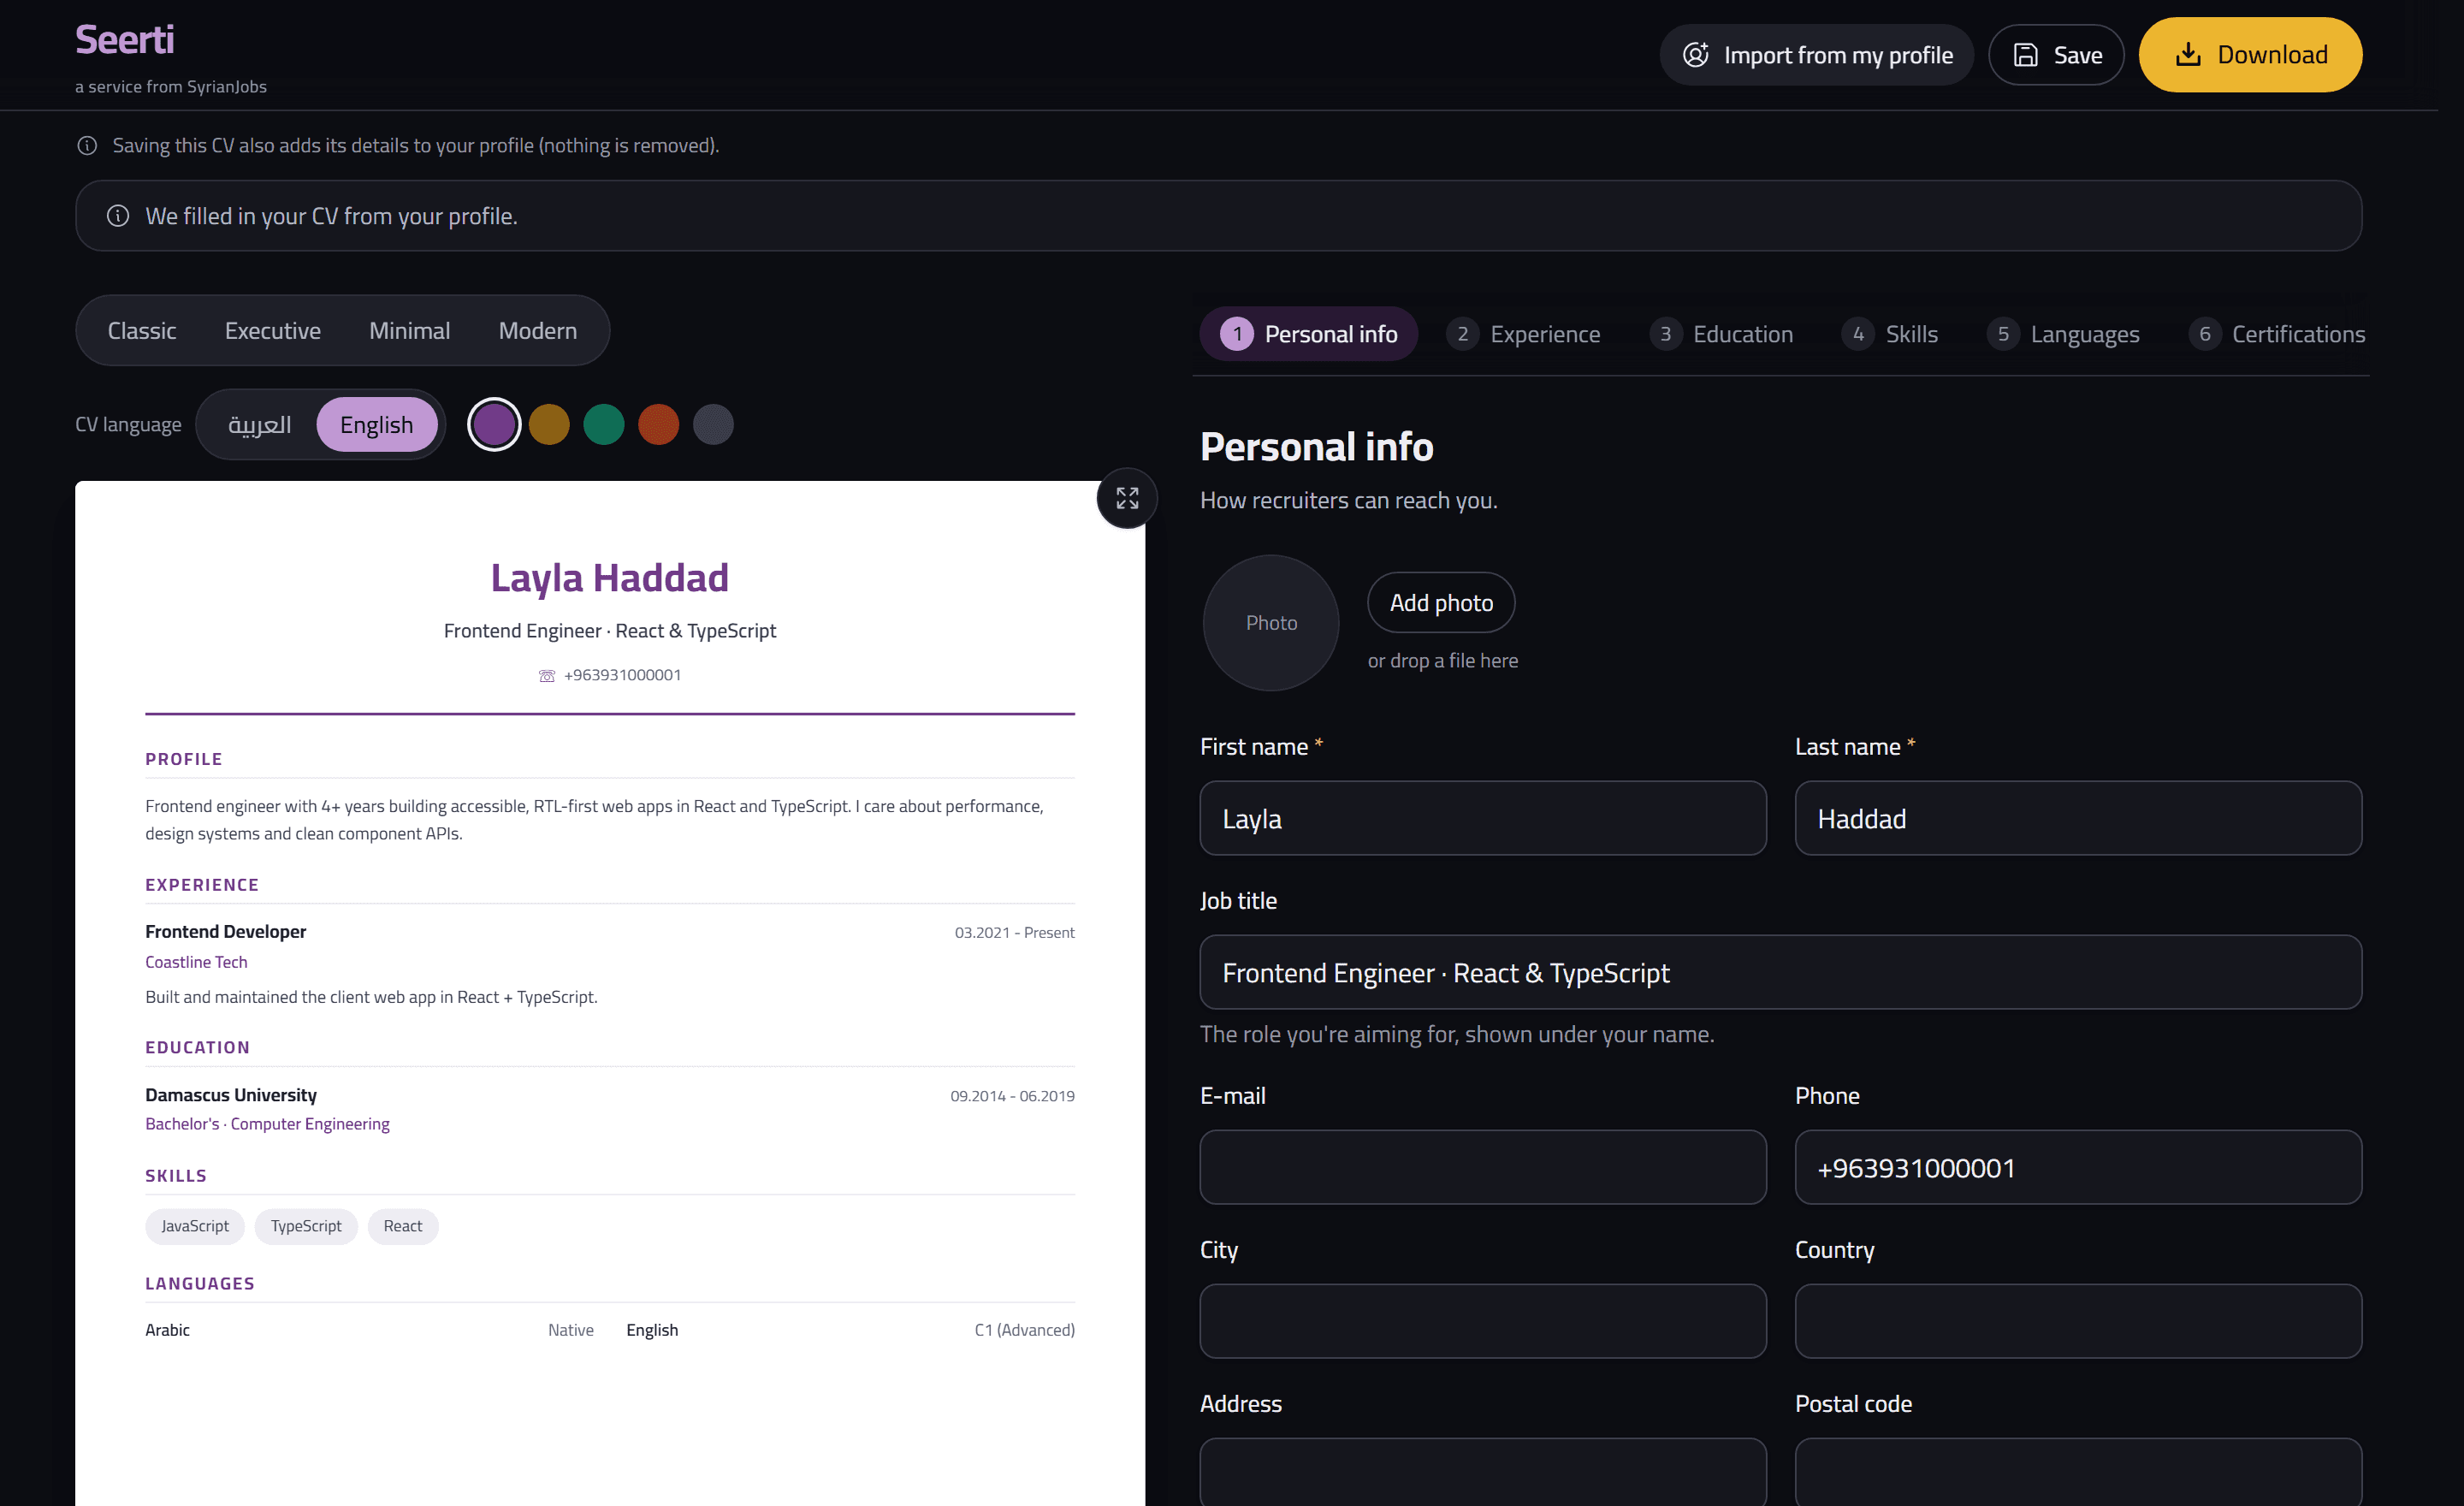Click the Photo placeholder circle
The width and height of the screenshot is (2464, 1506).
tap(1271, 623)
